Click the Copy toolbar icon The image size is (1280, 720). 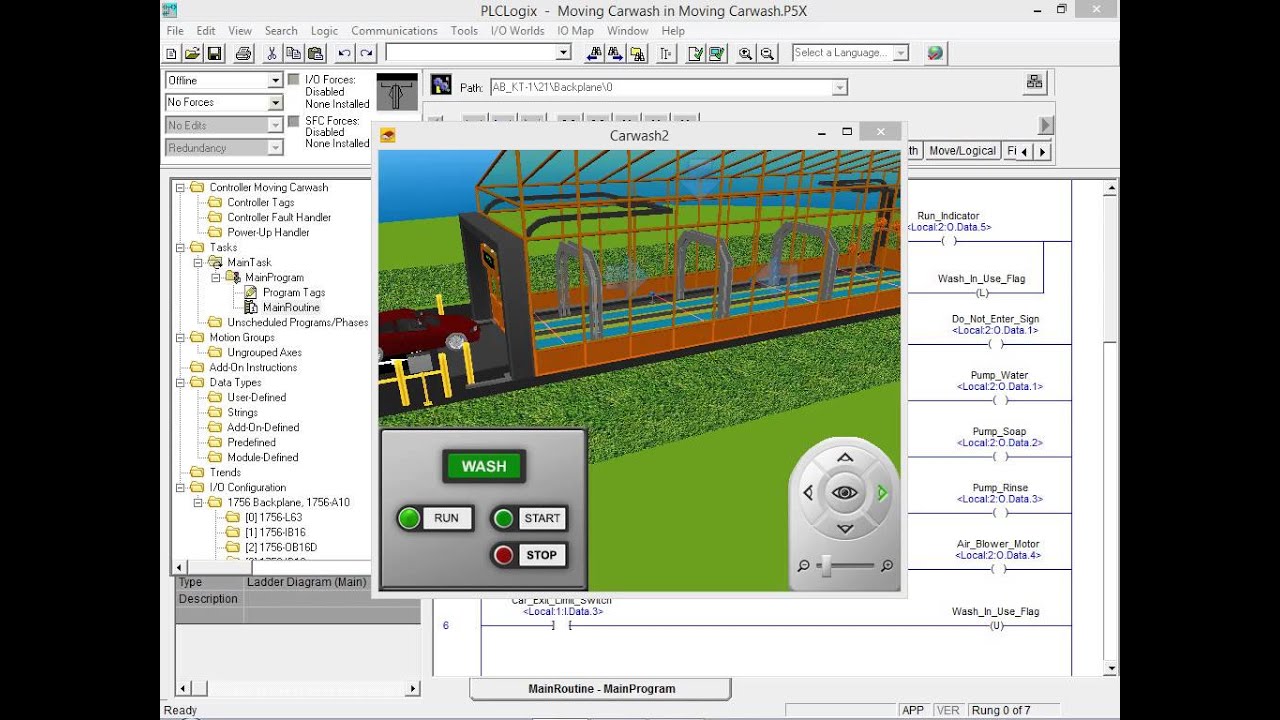tap(293, 53)
